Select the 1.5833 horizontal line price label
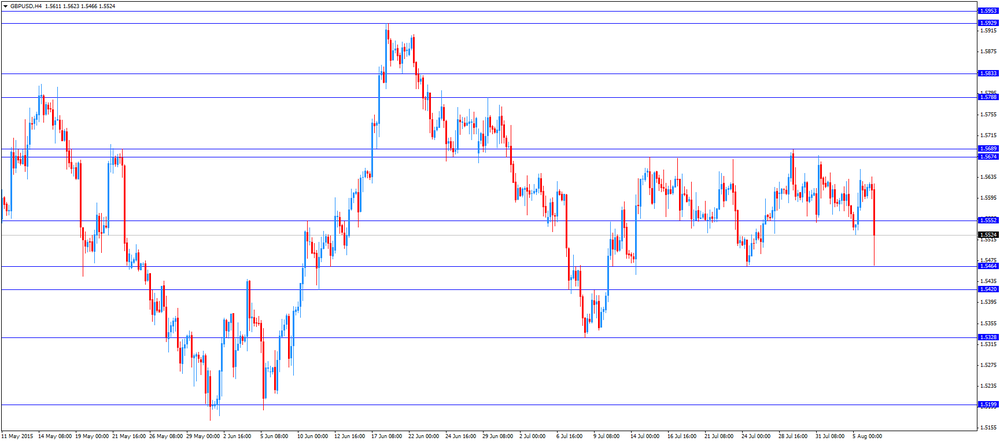This screenshot has height=441, width=1000. pos(987,73)
